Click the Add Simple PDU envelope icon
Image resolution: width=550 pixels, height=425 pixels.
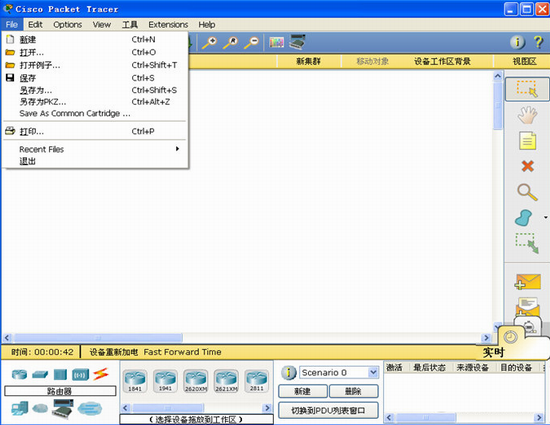(x=527, y=282)
